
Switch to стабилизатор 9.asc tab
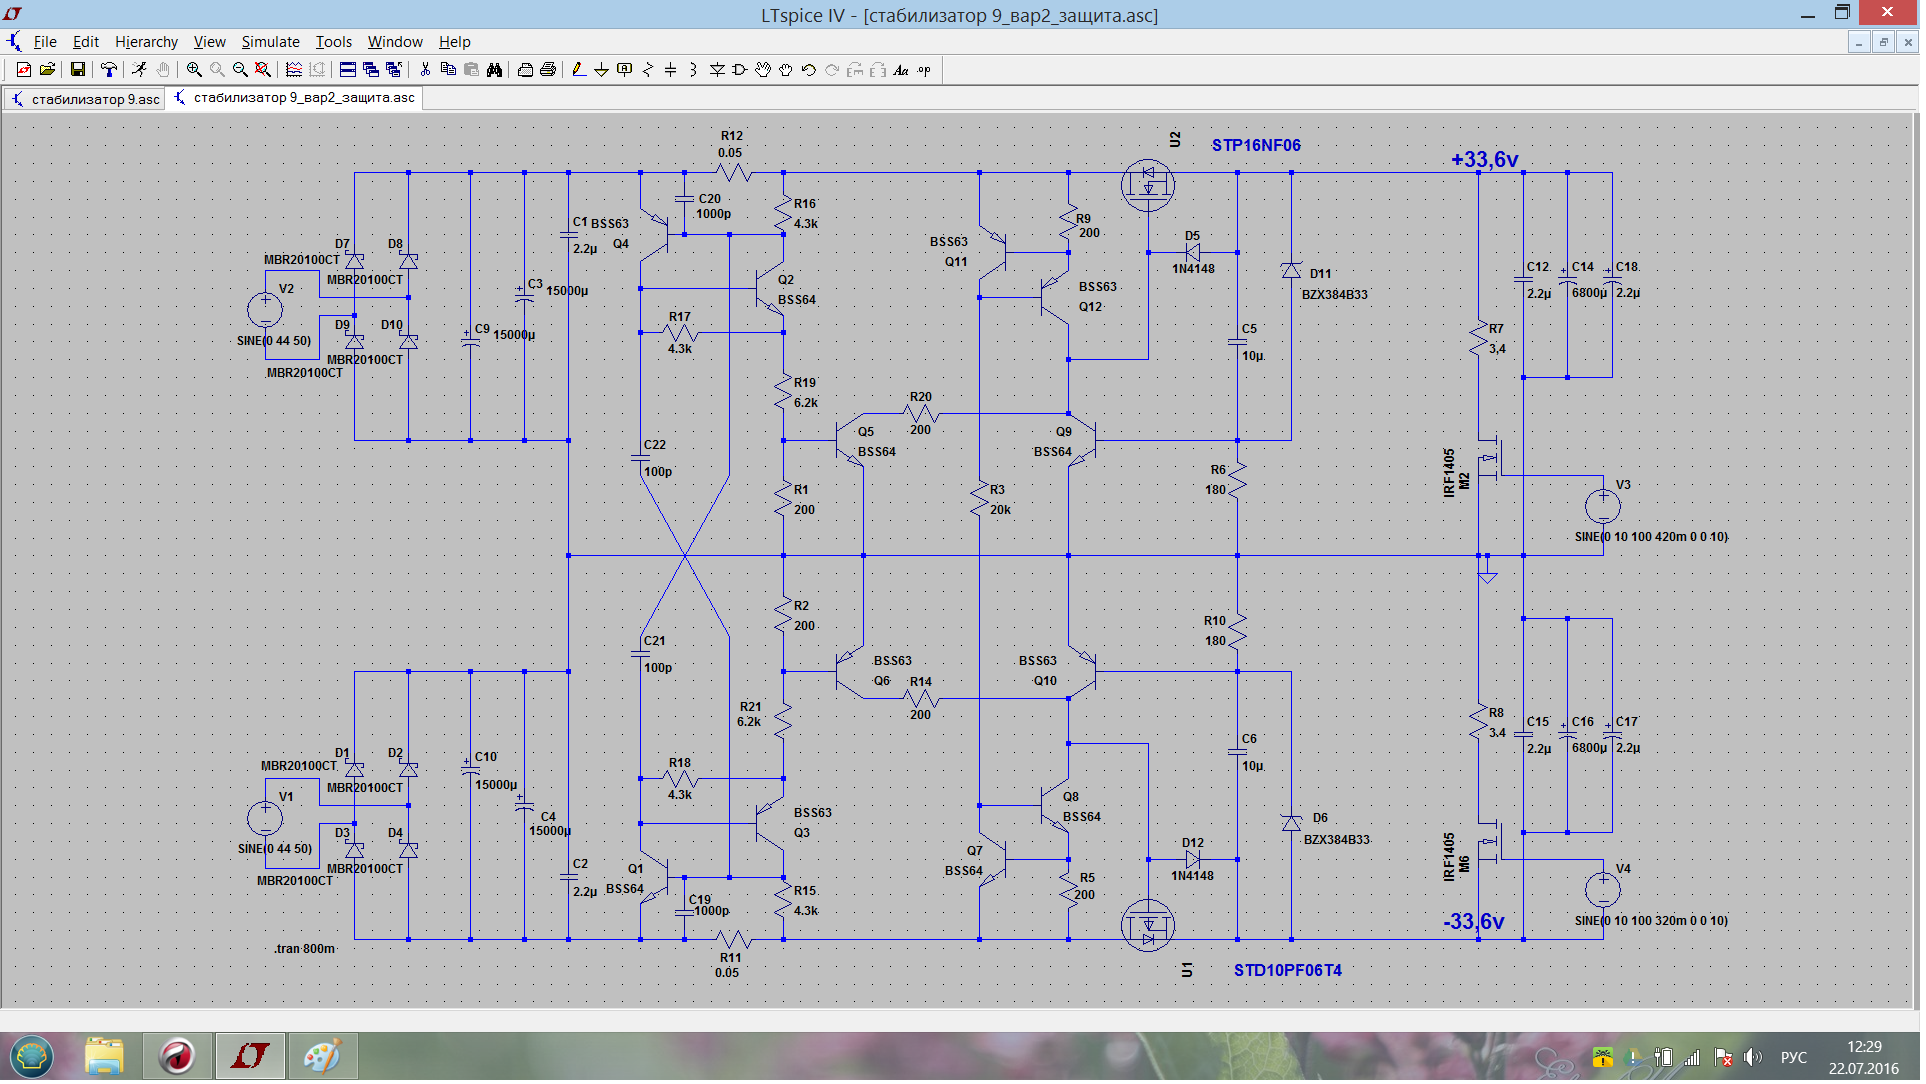[x=86, y=99]
